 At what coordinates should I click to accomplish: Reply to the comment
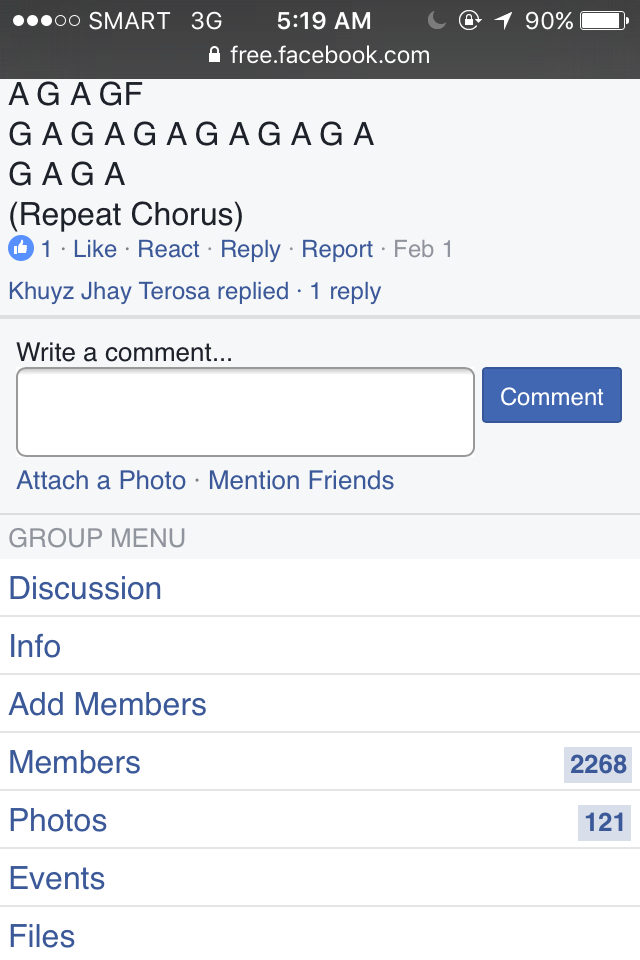[250, 249]
